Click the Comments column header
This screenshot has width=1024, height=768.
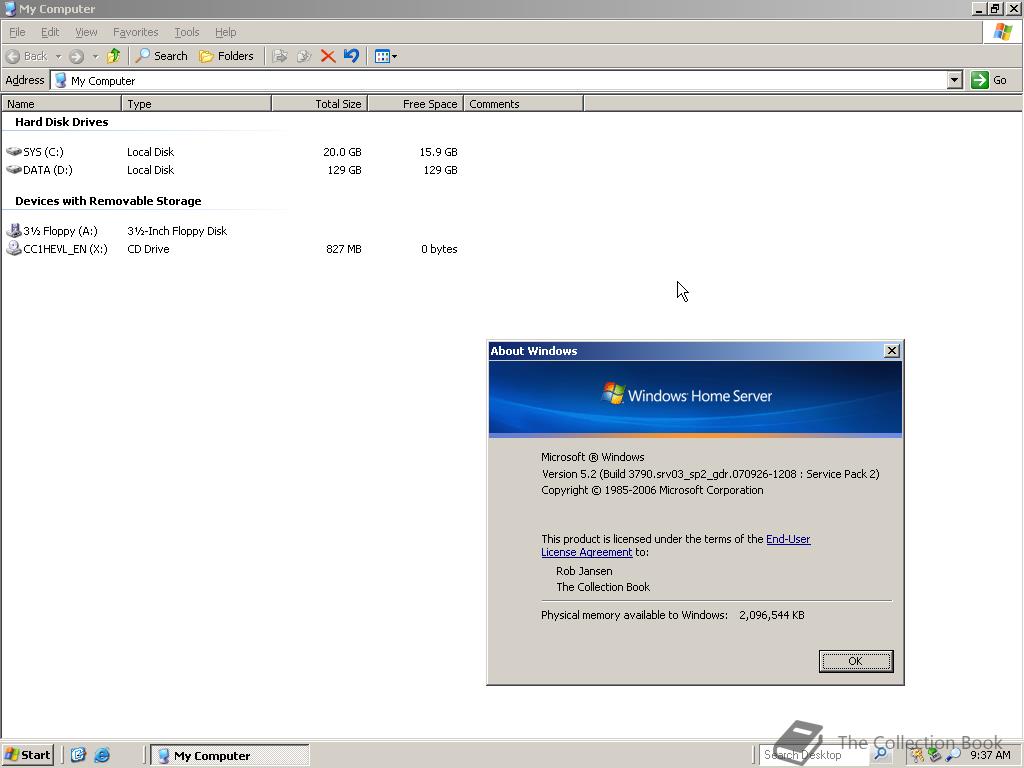click(523, 104)
